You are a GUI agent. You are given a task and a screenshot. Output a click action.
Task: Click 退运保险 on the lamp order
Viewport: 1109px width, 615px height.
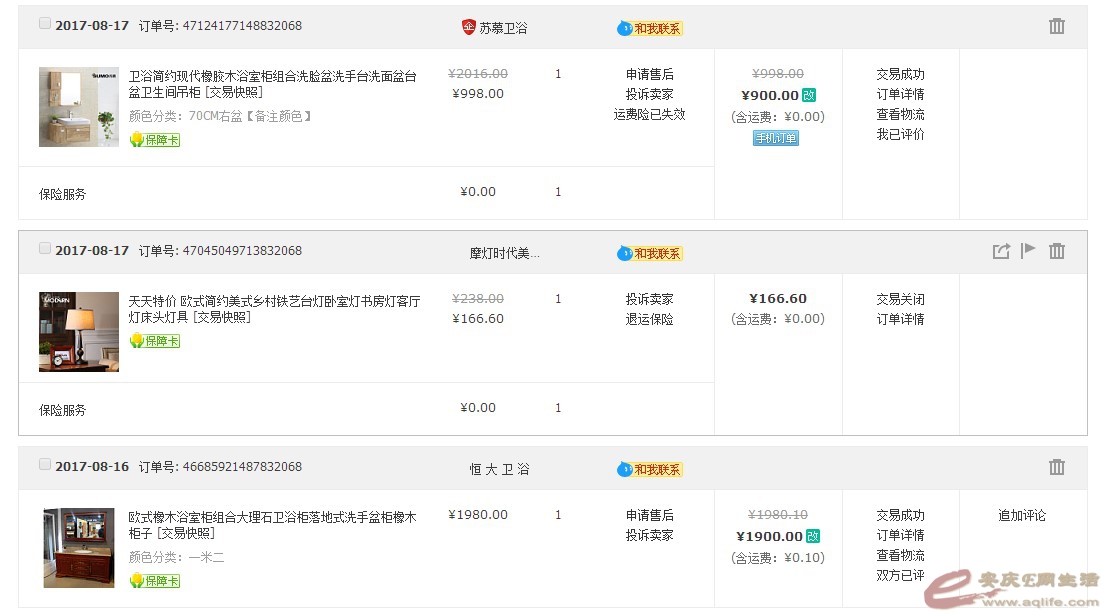[650, 319]
